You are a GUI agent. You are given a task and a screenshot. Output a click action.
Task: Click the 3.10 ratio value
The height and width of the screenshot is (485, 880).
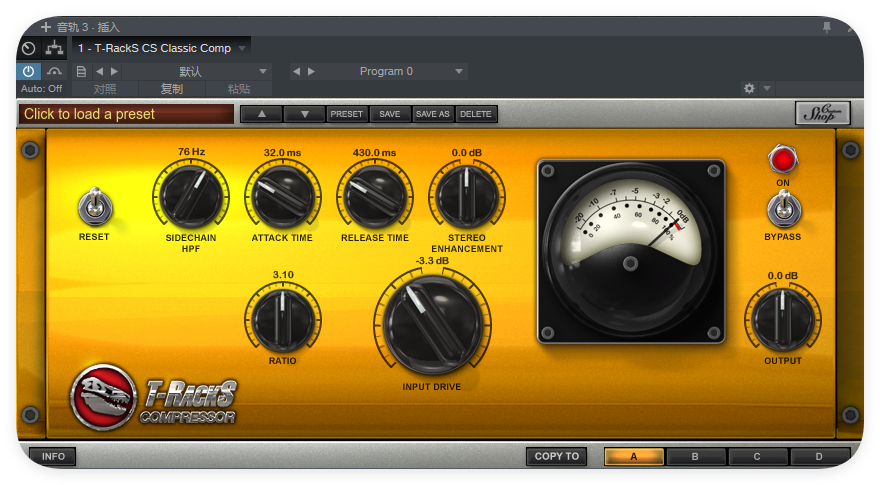coord(283,274)
